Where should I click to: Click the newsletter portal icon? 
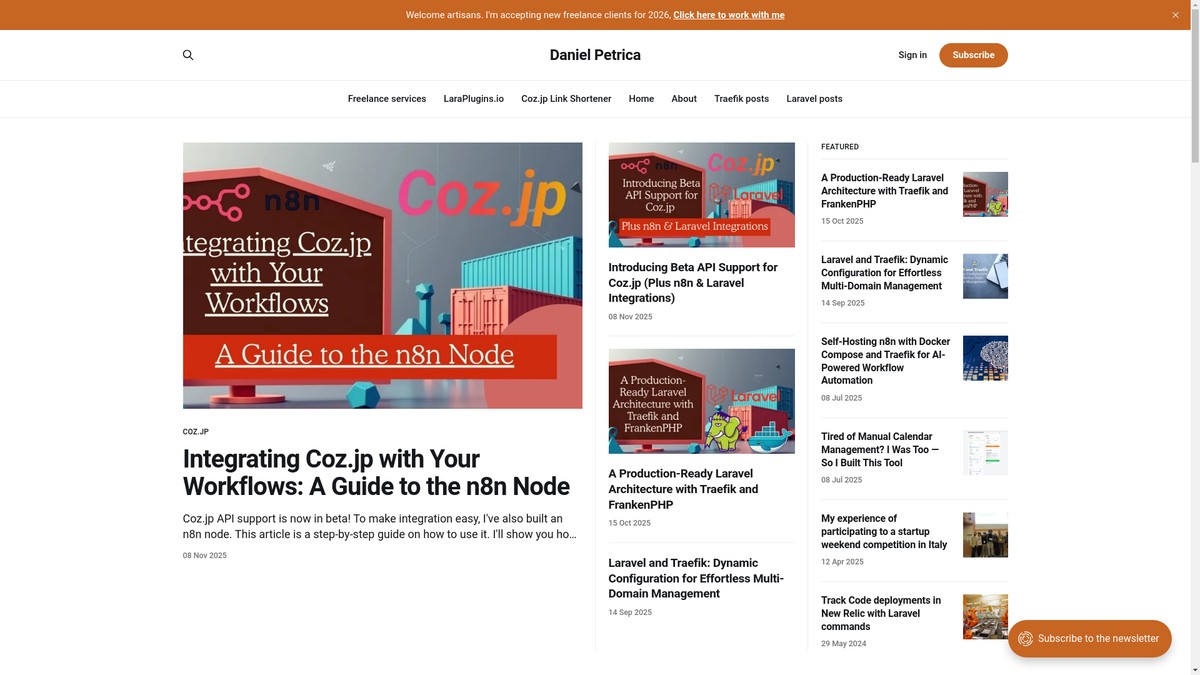[1025, 638]
